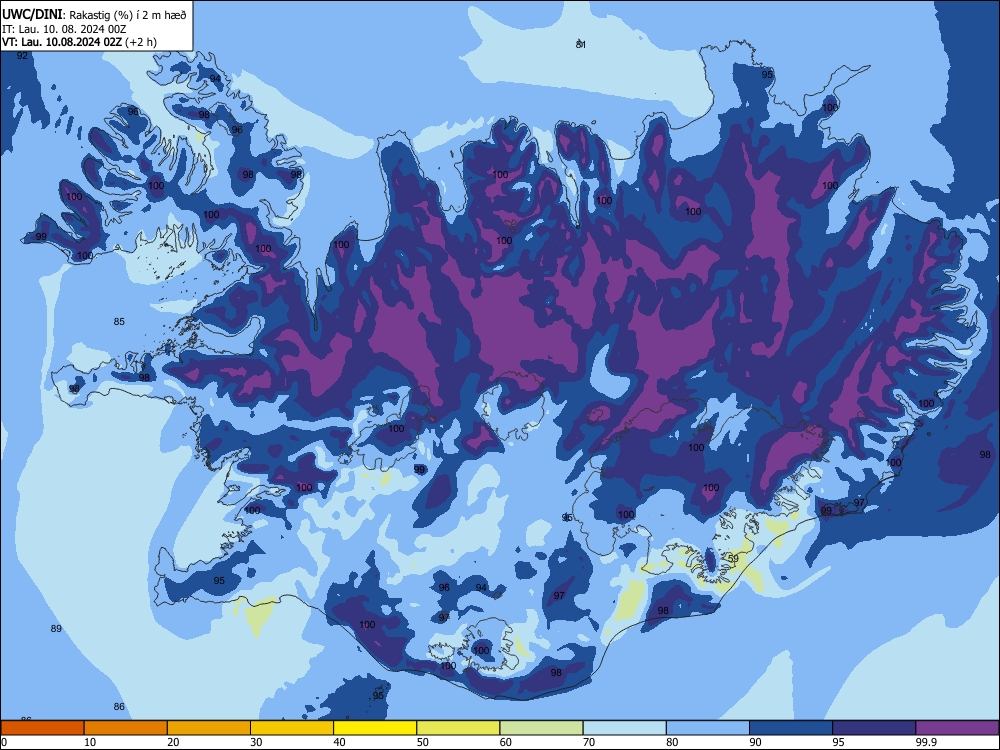Viewport: 1000px width, 750px height.
Task: Pick the pale green 60–70 legend swatch
Action: click(541, 728)
